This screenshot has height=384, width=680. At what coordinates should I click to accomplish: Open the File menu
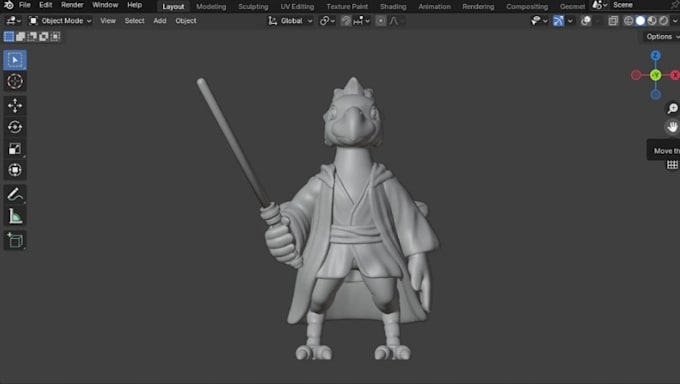(x=25, y=5)
